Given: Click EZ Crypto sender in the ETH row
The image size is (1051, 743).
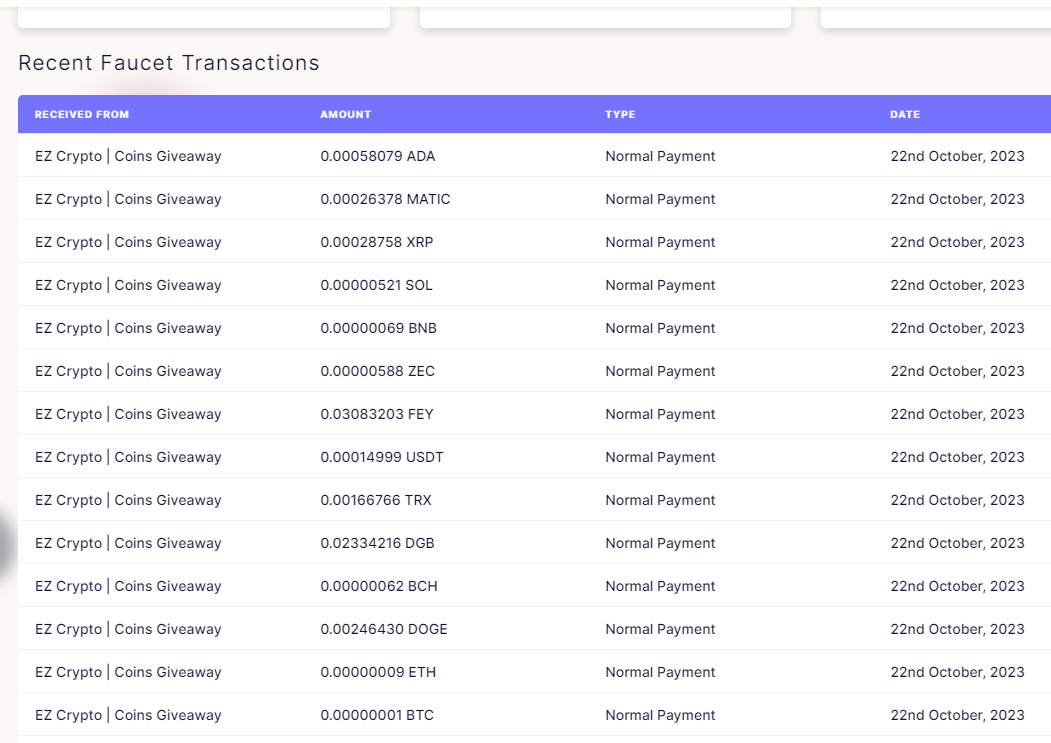Looking at the screenshot, I should (x=128, y=671).
